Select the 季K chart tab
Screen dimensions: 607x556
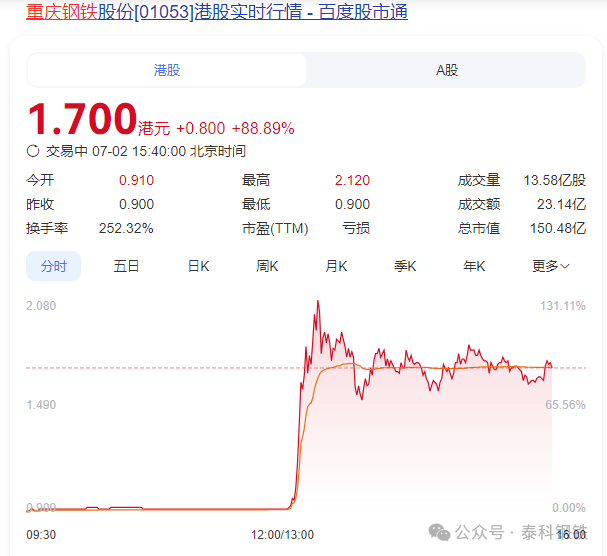[405, 266]
